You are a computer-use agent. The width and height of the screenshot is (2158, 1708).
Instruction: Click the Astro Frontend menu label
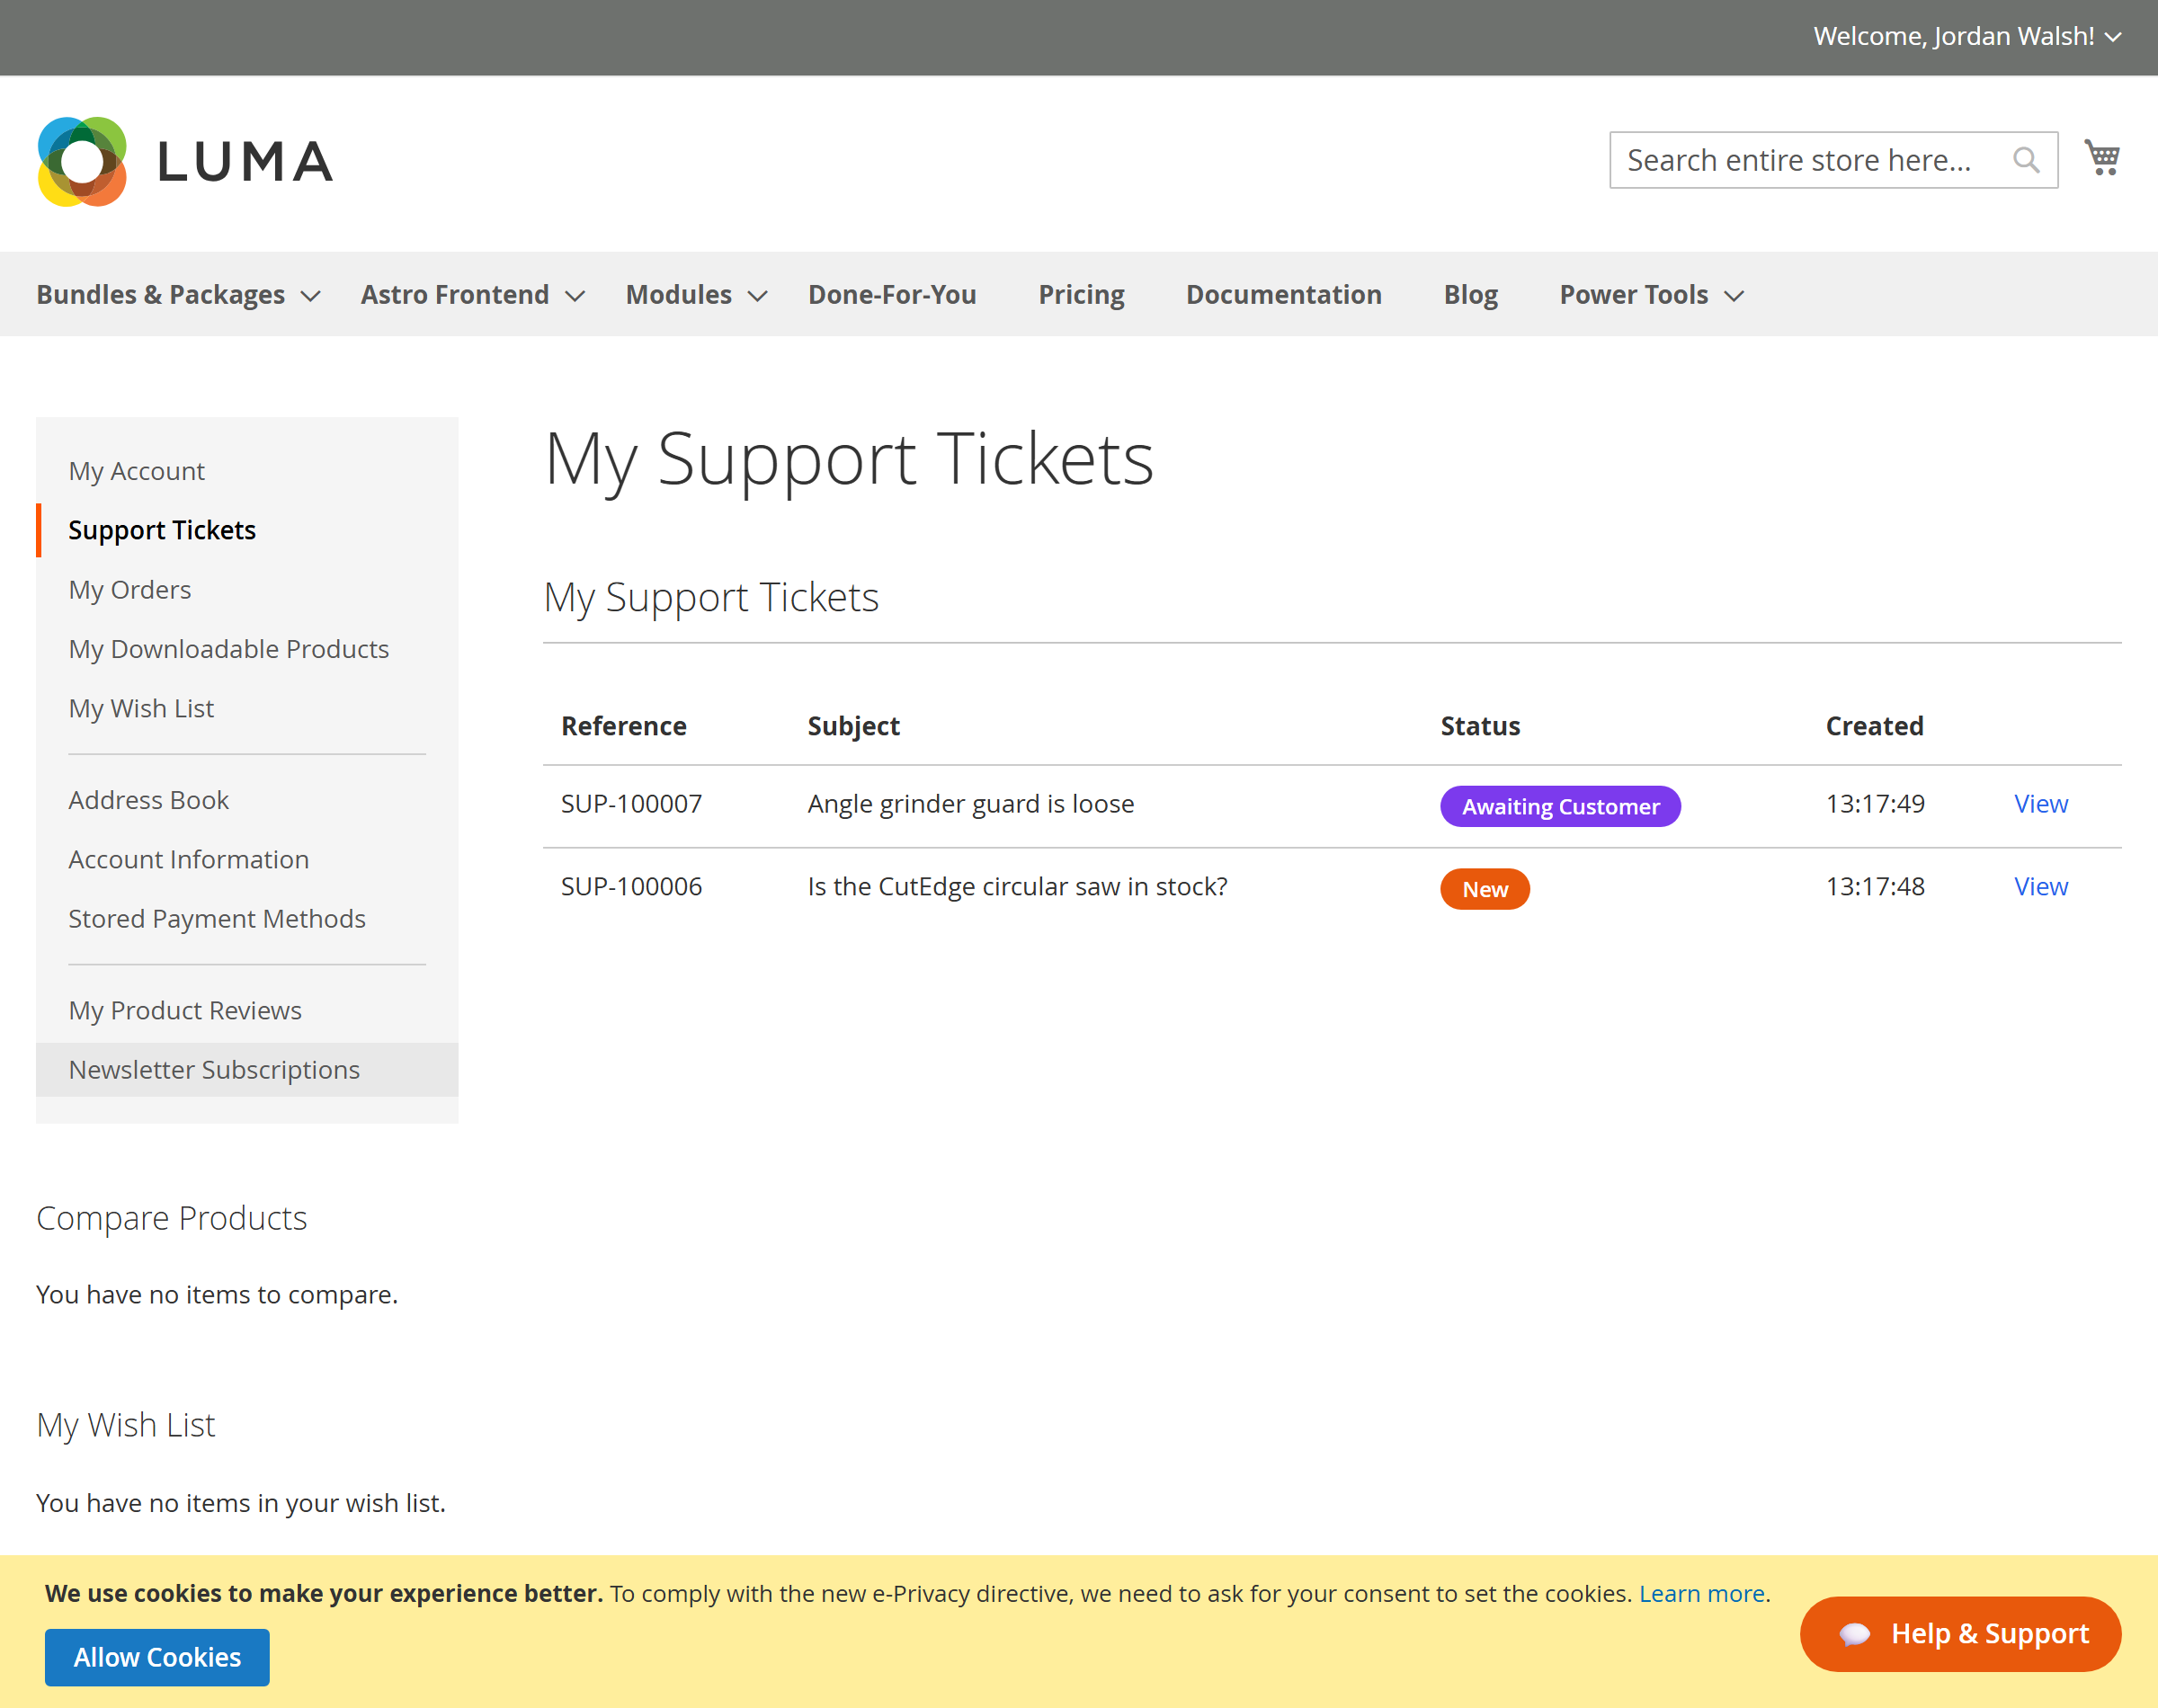coord(455,295)
